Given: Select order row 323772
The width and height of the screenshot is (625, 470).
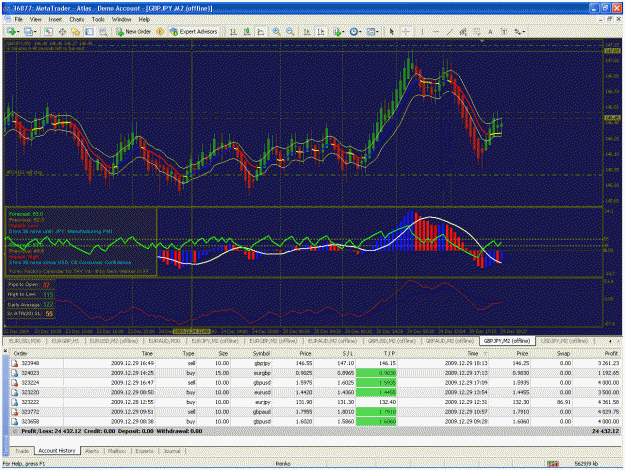Looking at the screenshot, I should (315, 412).
